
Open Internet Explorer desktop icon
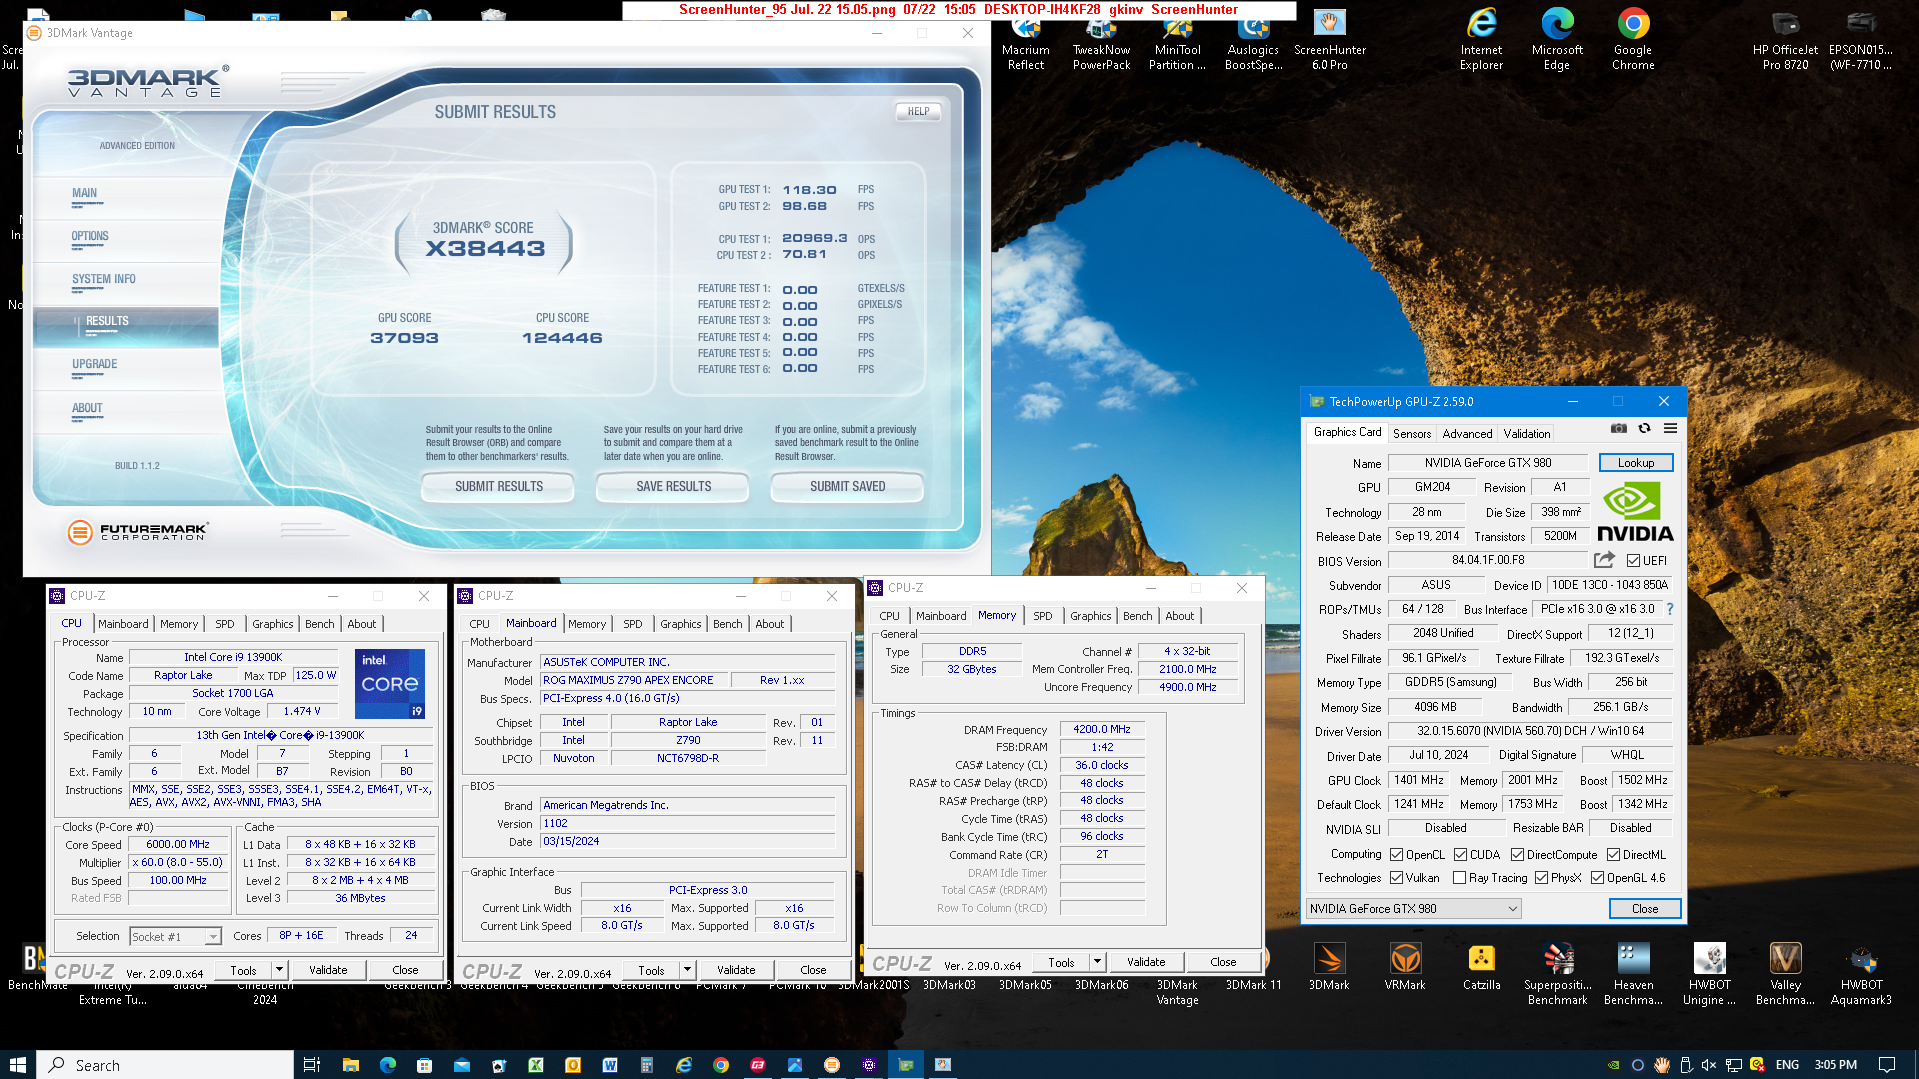(1481, 40)
